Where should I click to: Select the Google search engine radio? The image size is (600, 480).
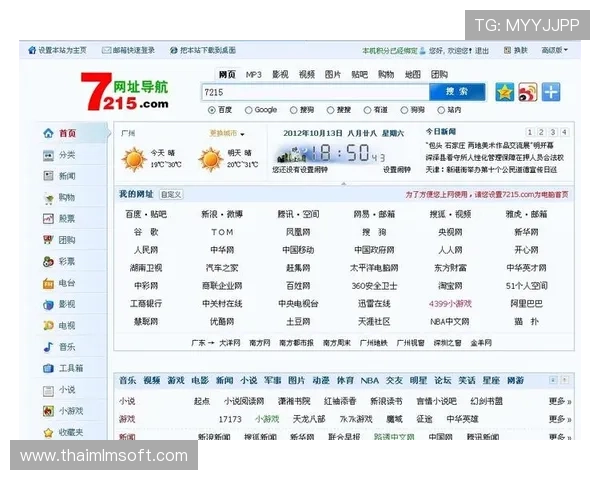click(249, 110)
